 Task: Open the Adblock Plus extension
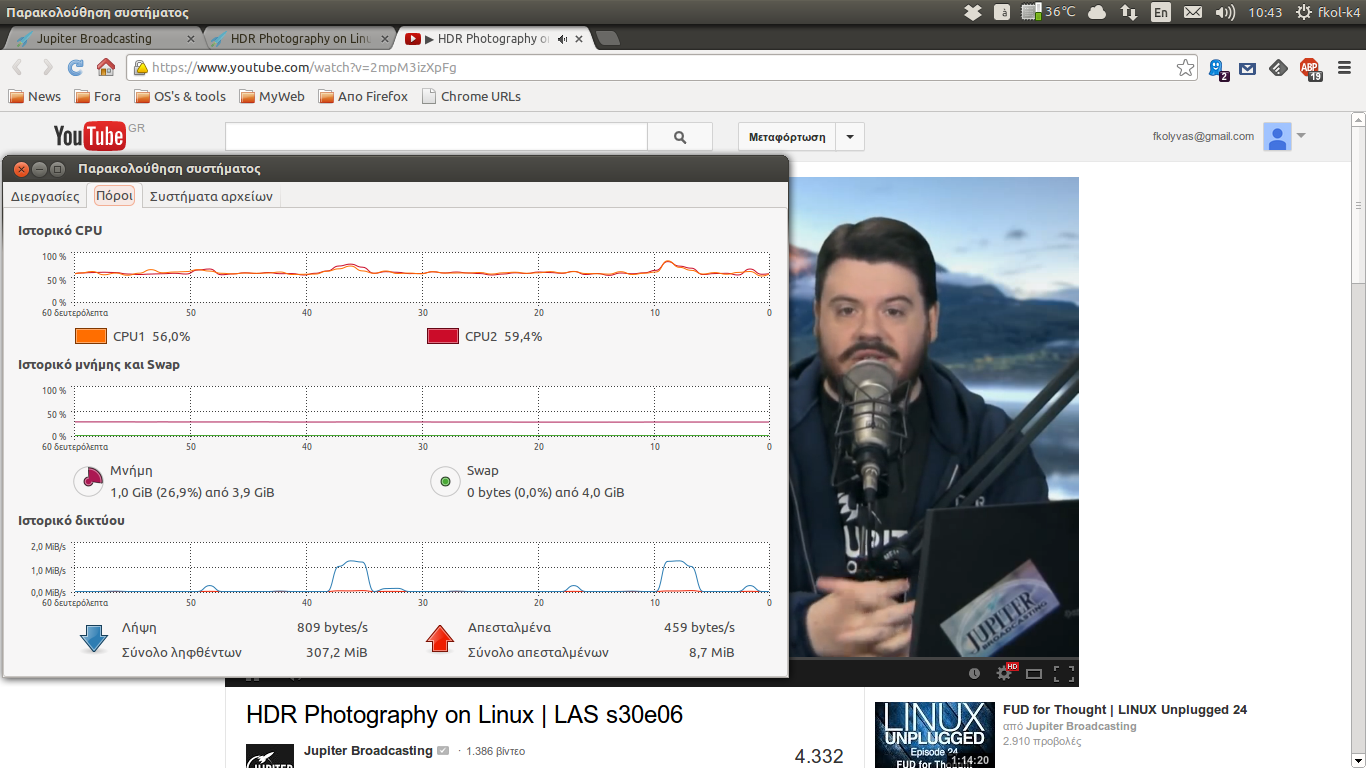1309,68
